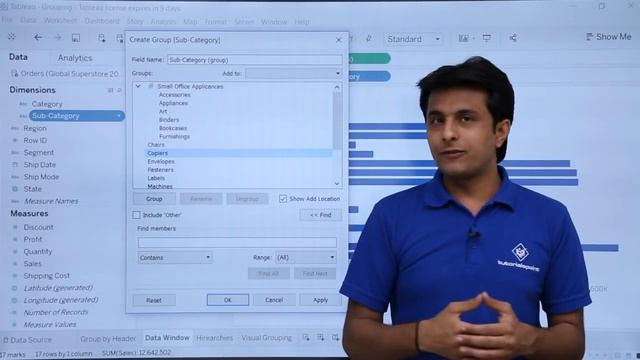Click the New Data Source toolbar icon
640x360 pixels.
click(x=102, y=38)
